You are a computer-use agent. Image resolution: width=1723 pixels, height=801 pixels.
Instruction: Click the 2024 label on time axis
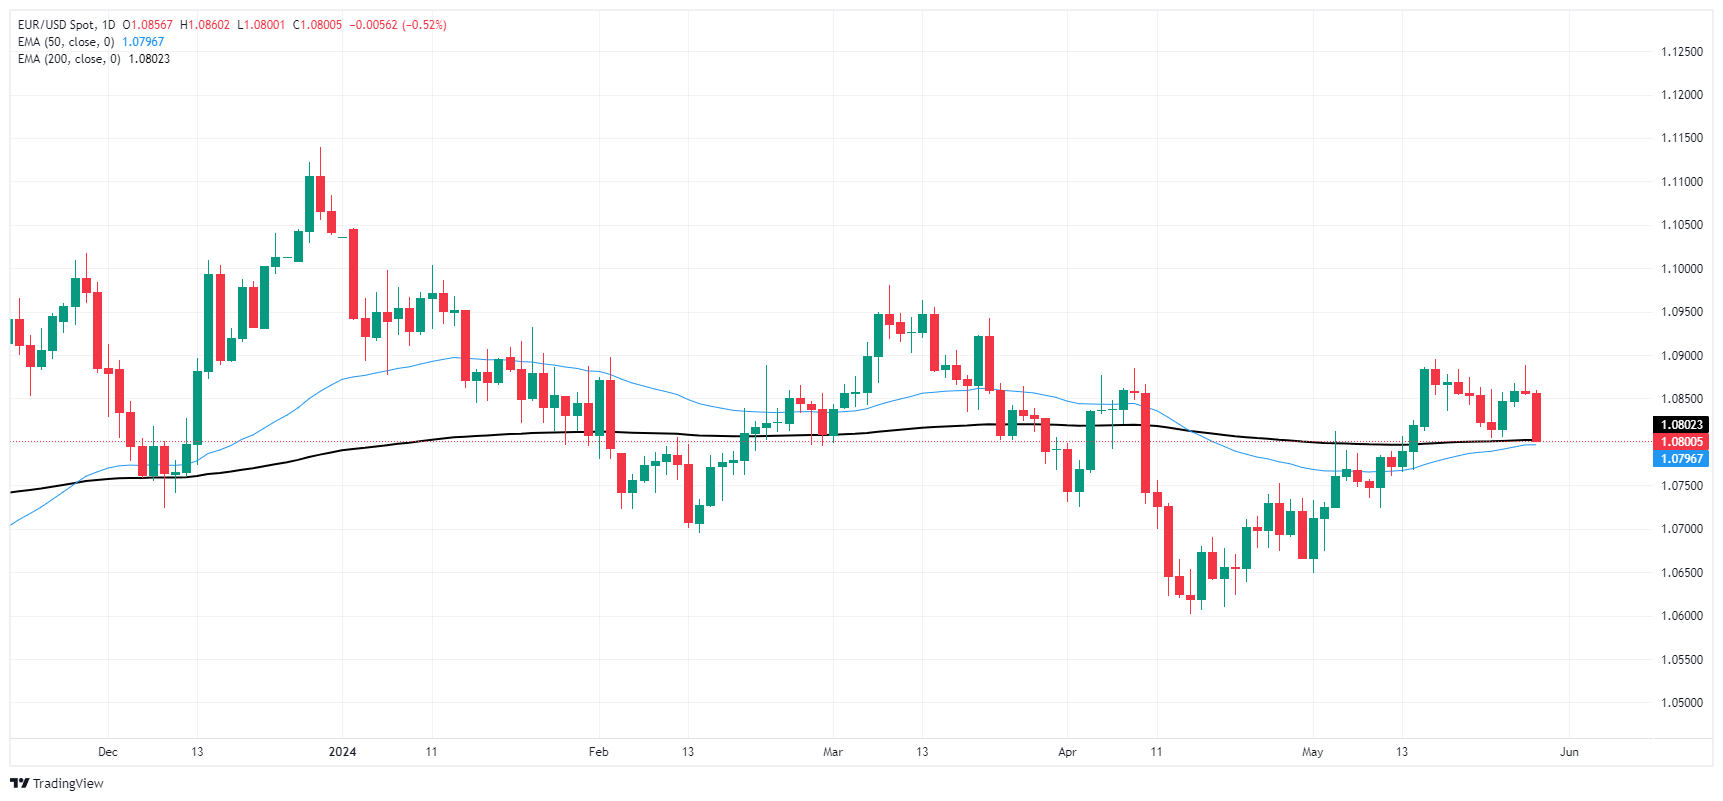342,752
